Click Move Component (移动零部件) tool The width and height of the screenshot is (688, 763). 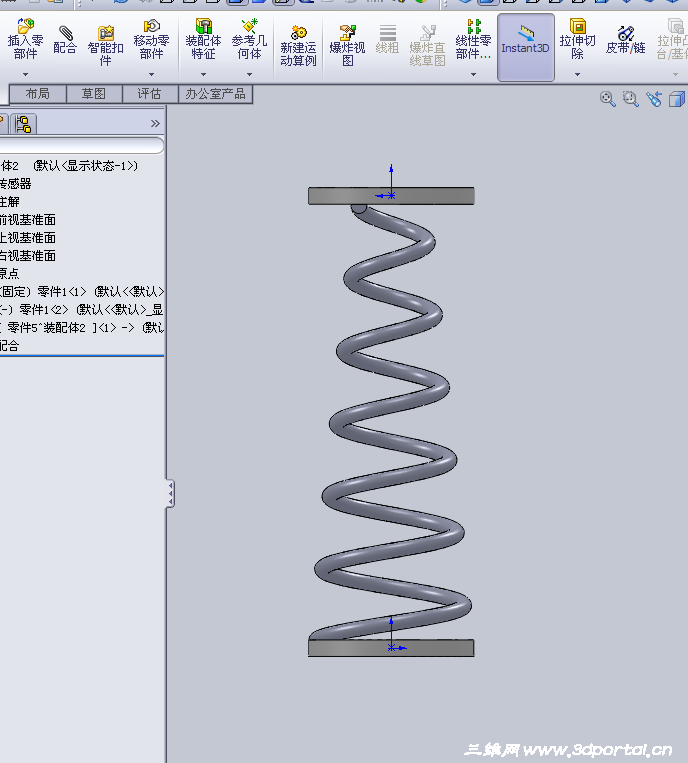click(x=151, y=39)
